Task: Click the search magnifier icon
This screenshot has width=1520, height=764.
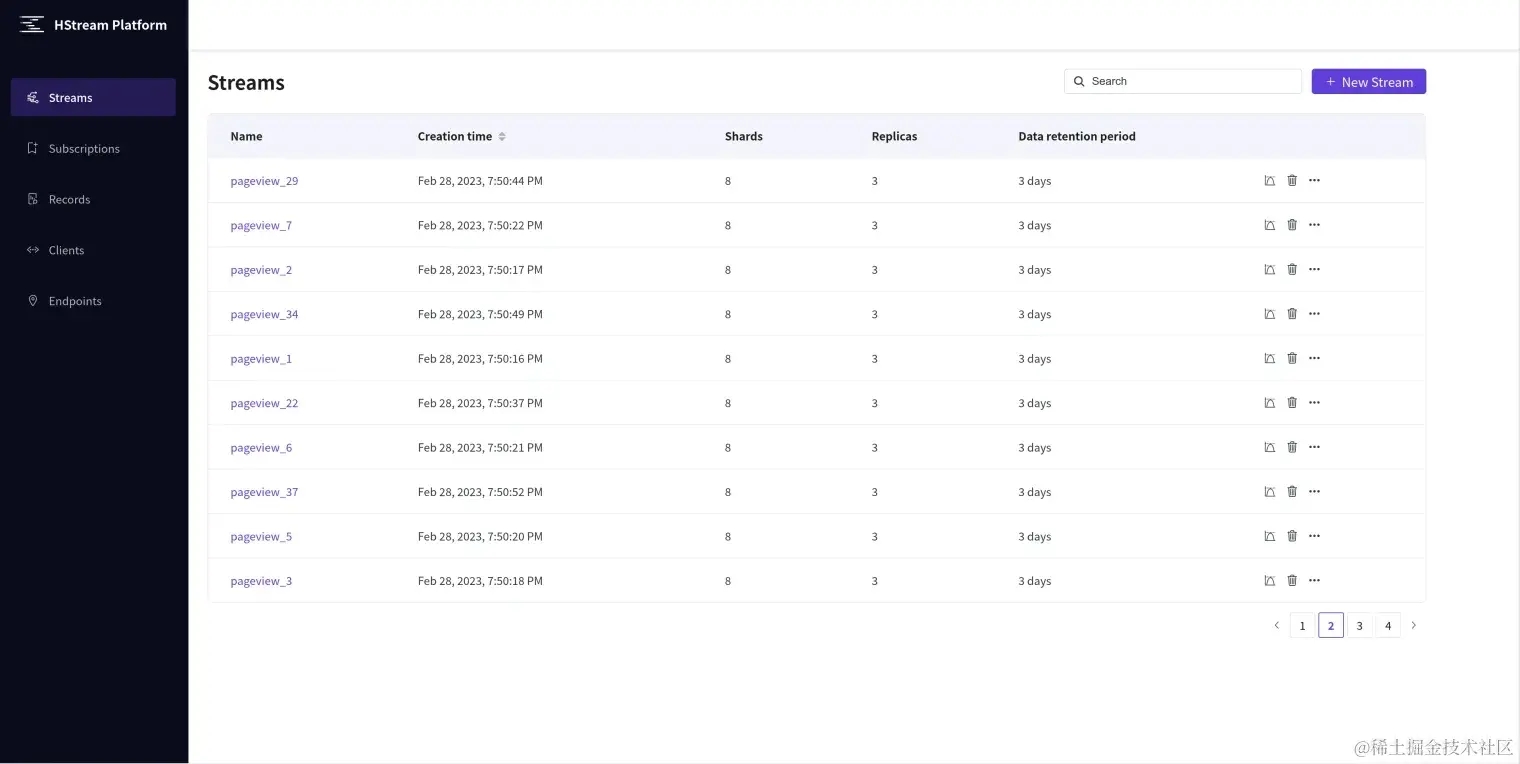Action: point(1079,81)
